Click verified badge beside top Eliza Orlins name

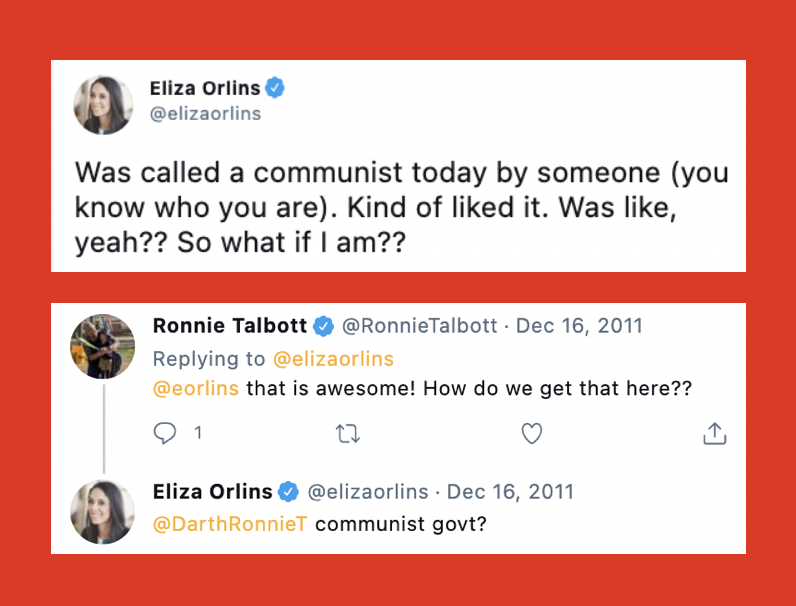tap(275, 88)
